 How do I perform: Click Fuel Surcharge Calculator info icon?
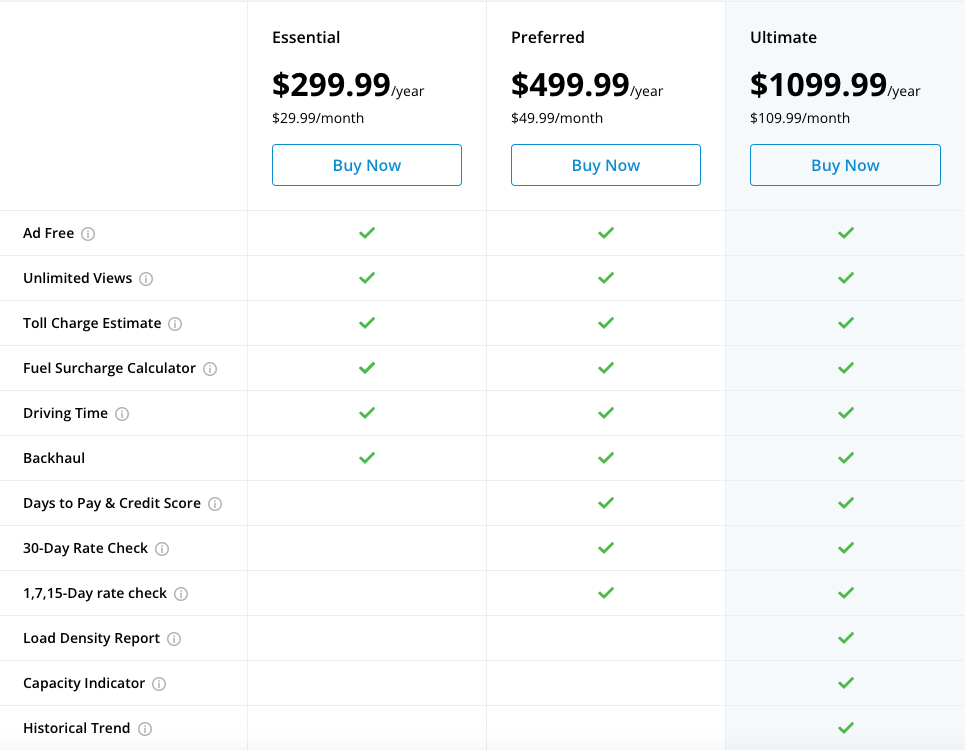[210, 369]
